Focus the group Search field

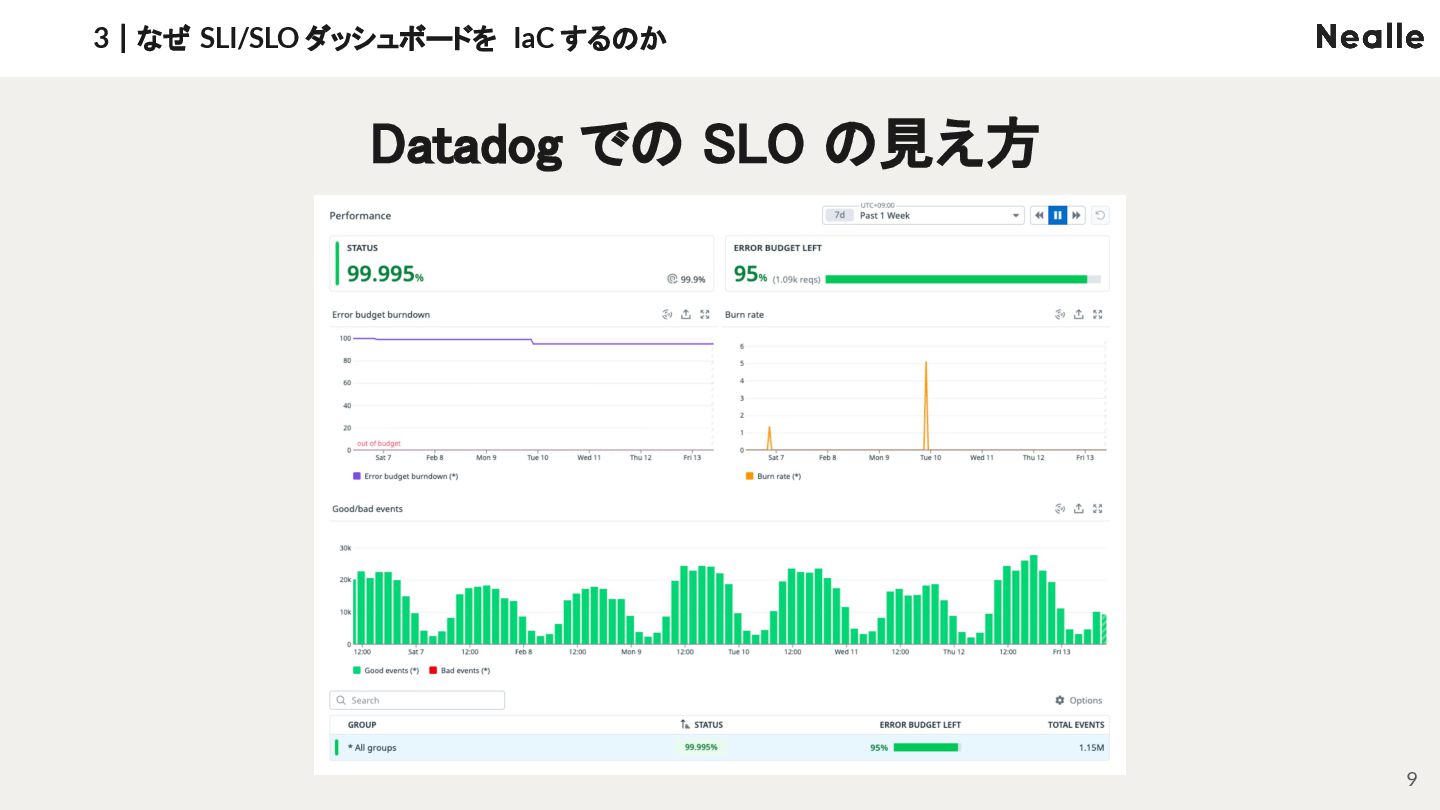click(417, 700)
